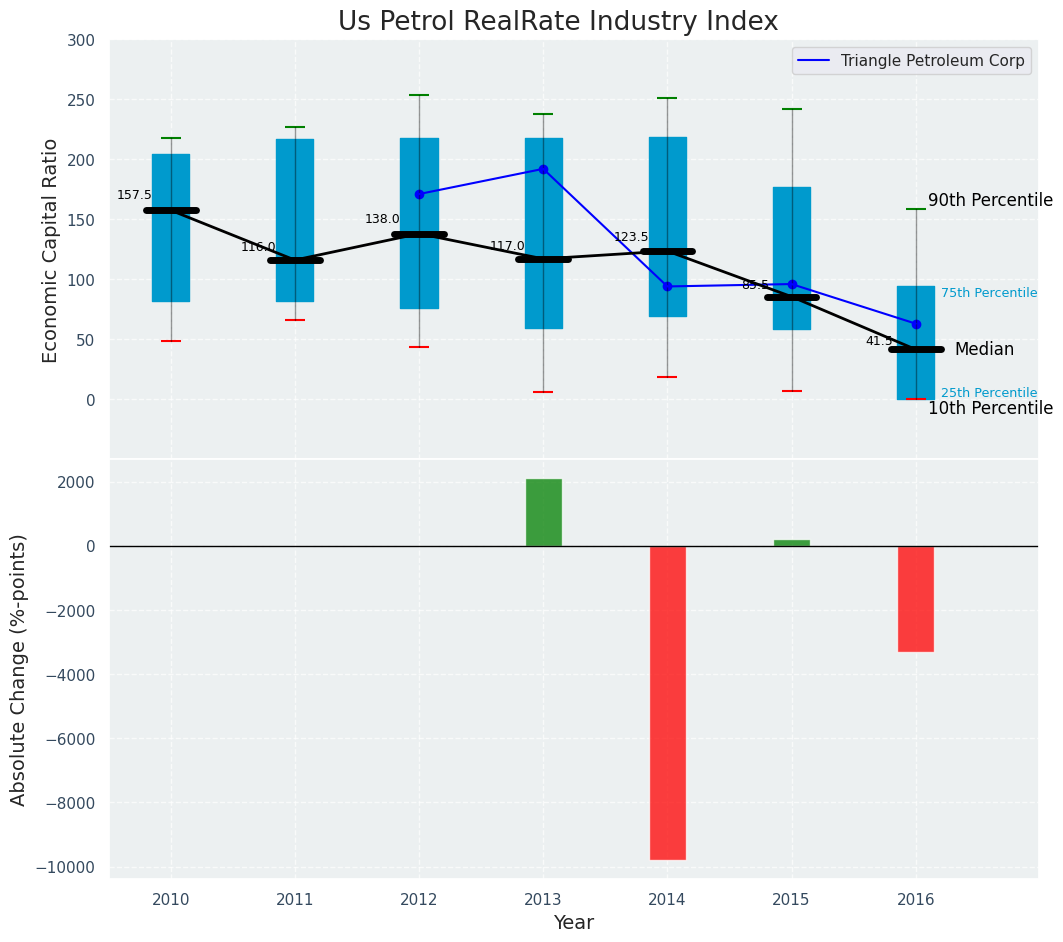This screenshot has height=942, width=1063.
Task: Select the 2012 Triangle Petroleum data point
Action: (419, 194)
